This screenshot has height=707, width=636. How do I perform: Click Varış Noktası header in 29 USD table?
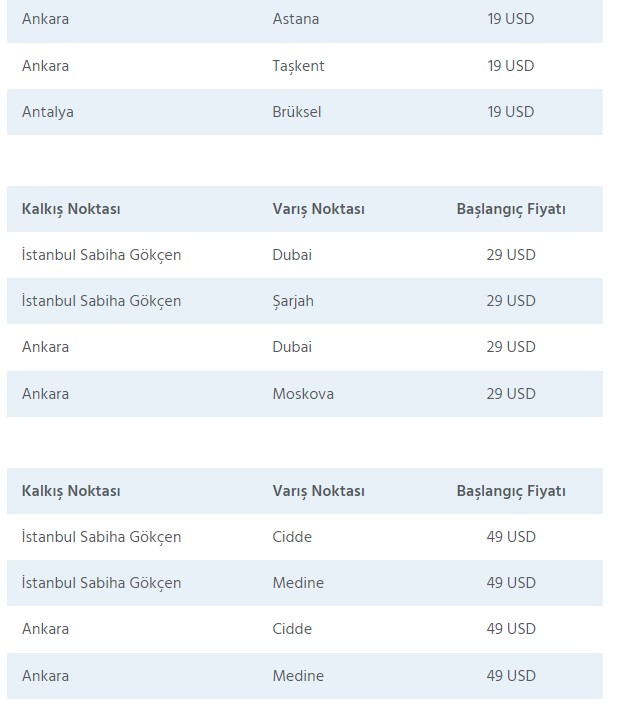(x=318, y=209)
